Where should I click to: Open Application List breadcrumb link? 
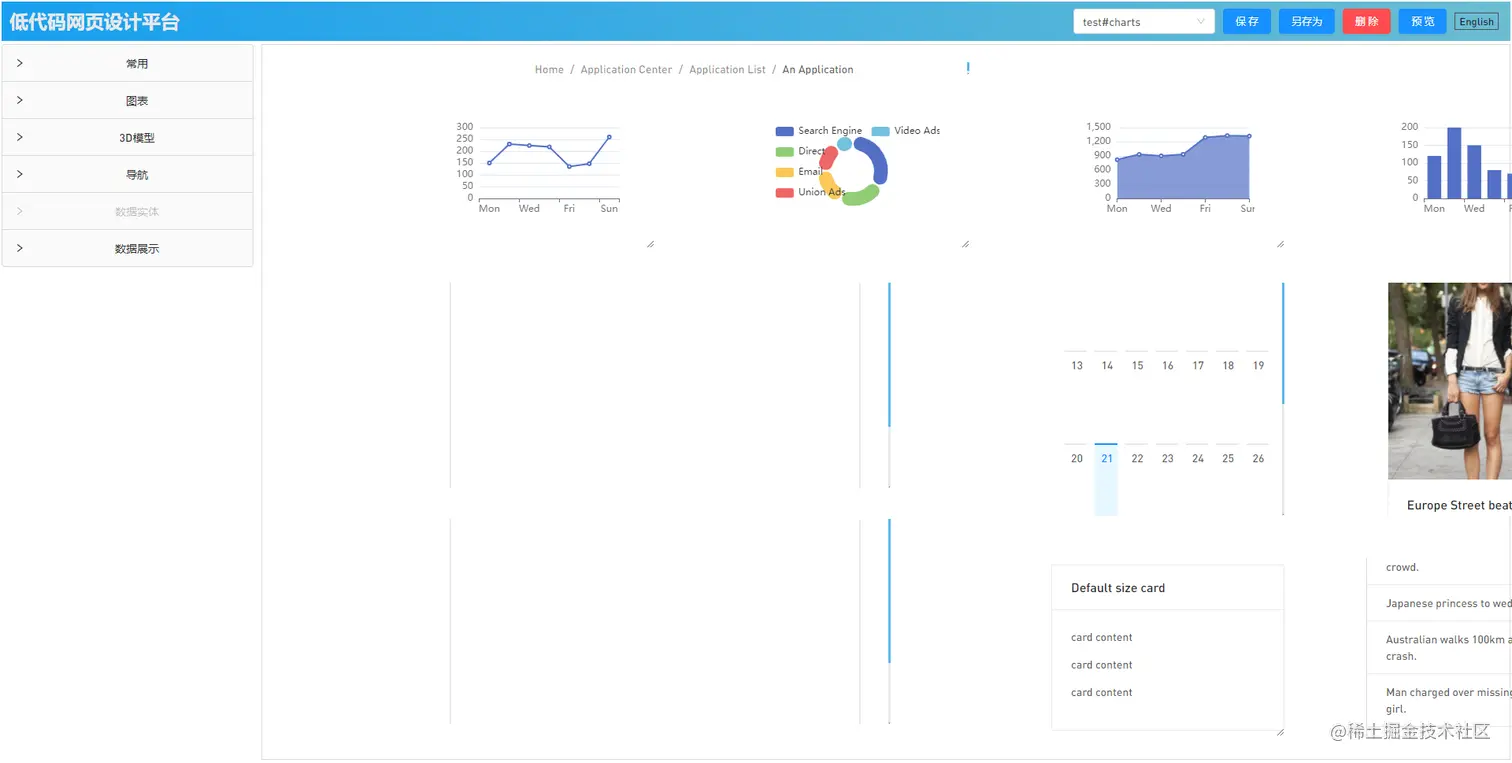[727, 70]
